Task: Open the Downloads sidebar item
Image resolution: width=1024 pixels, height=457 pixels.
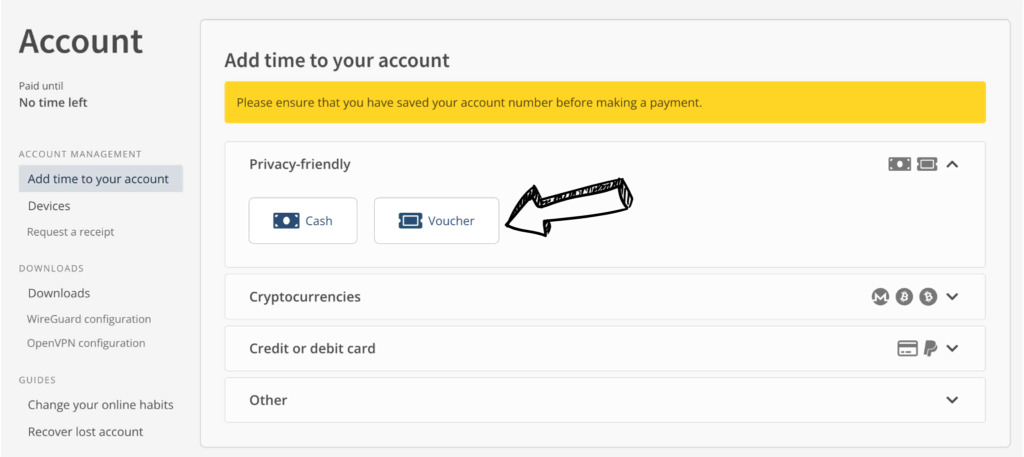Action: click(59, 293)
